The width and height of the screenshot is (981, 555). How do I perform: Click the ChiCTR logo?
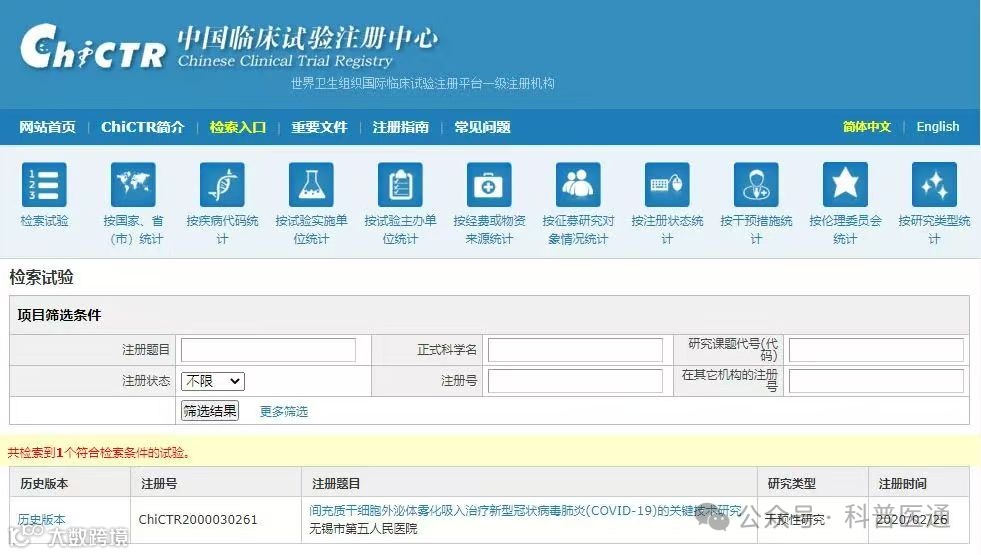(94, 46)
